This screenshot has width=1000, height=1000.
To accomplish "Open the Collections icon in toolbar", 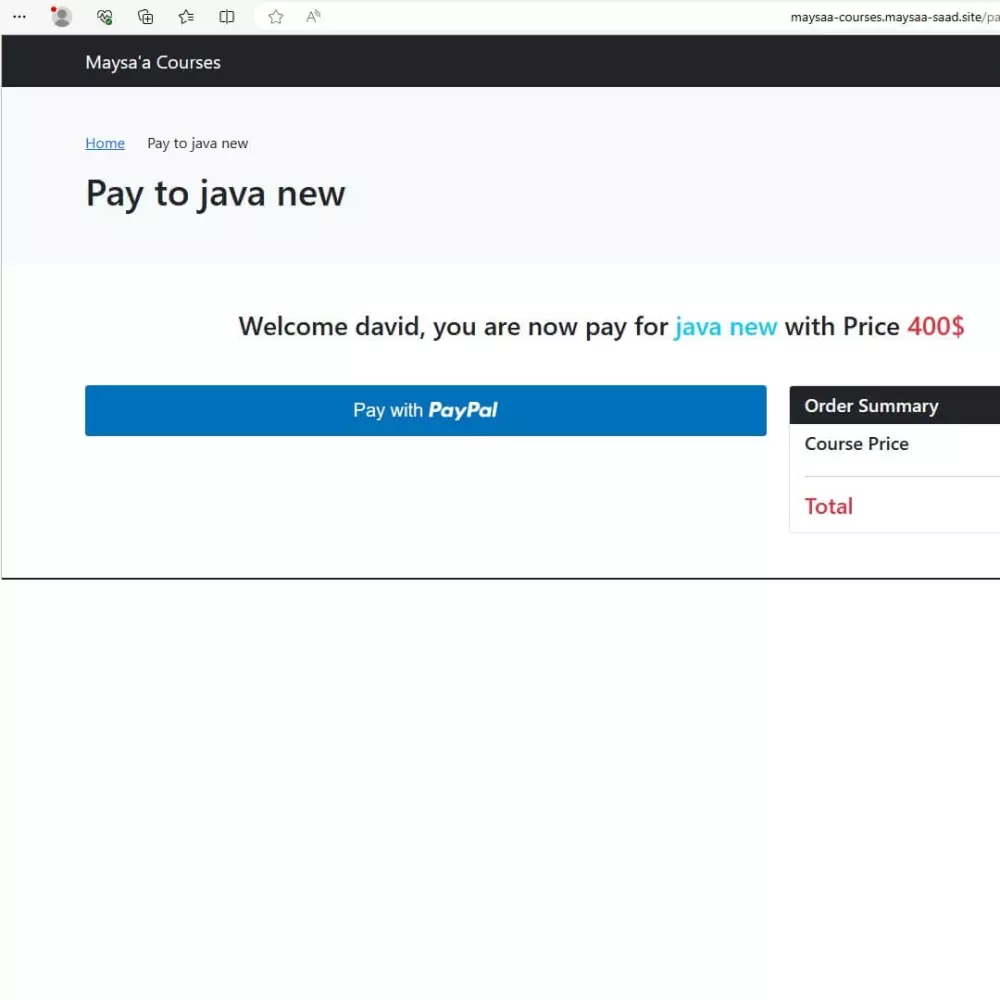I will pos(145,17).
